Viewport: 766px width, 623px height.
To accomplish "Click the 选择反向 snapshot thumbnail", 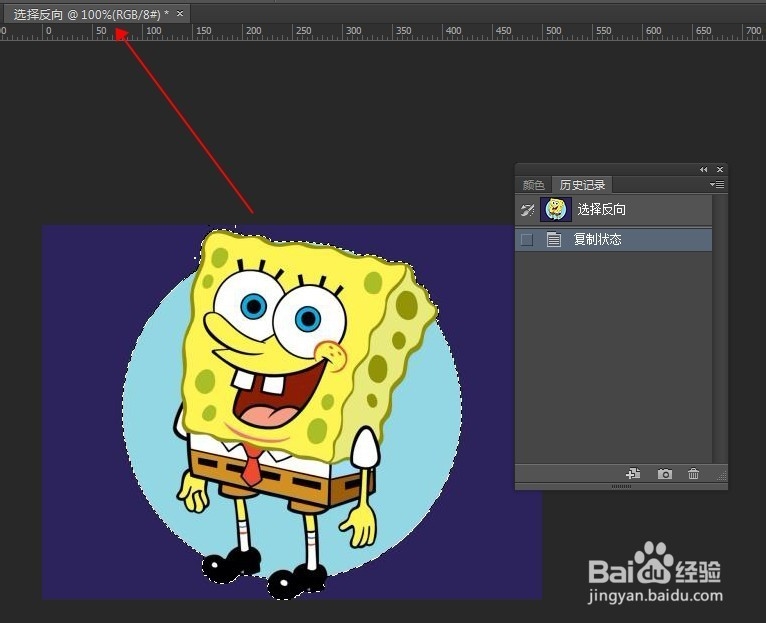I will point(556,210).
